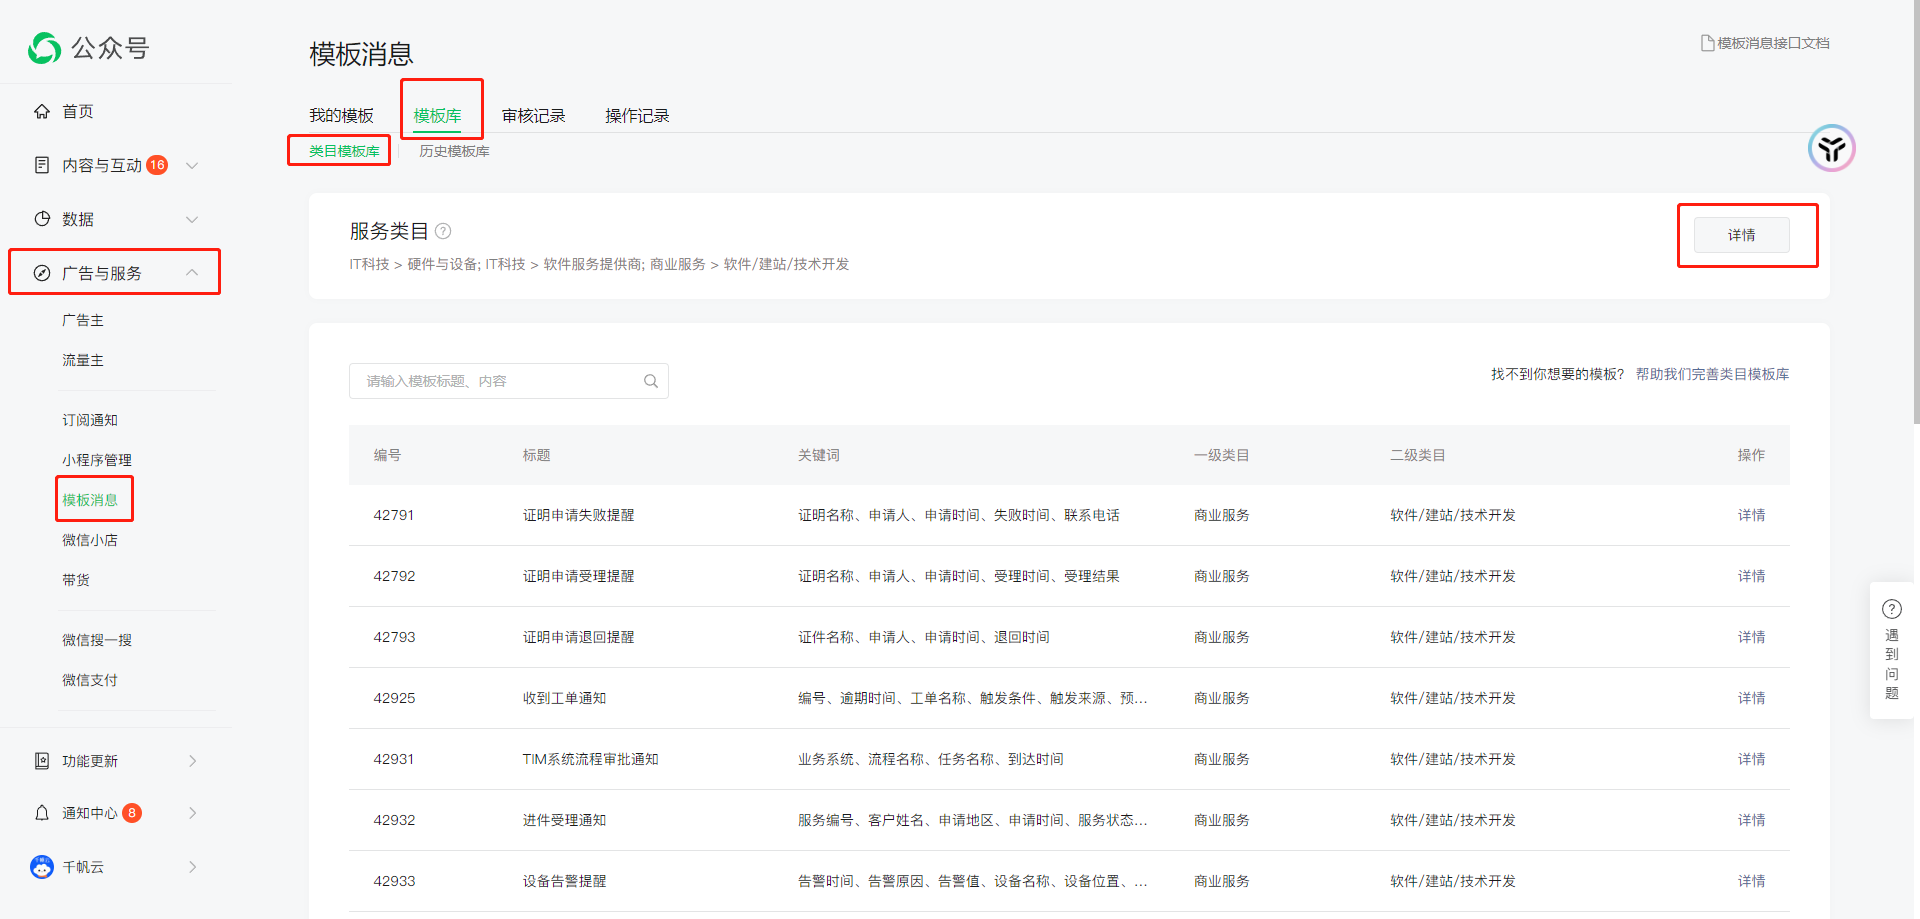Switch to 操作记录 tab

(x=637, y=116)
